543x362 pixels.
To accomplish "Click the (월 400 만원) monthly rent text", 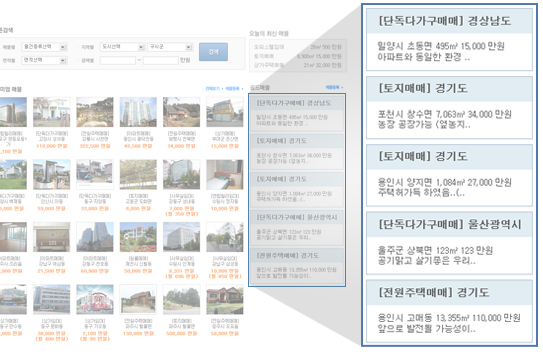I will [x=52, y=339].
